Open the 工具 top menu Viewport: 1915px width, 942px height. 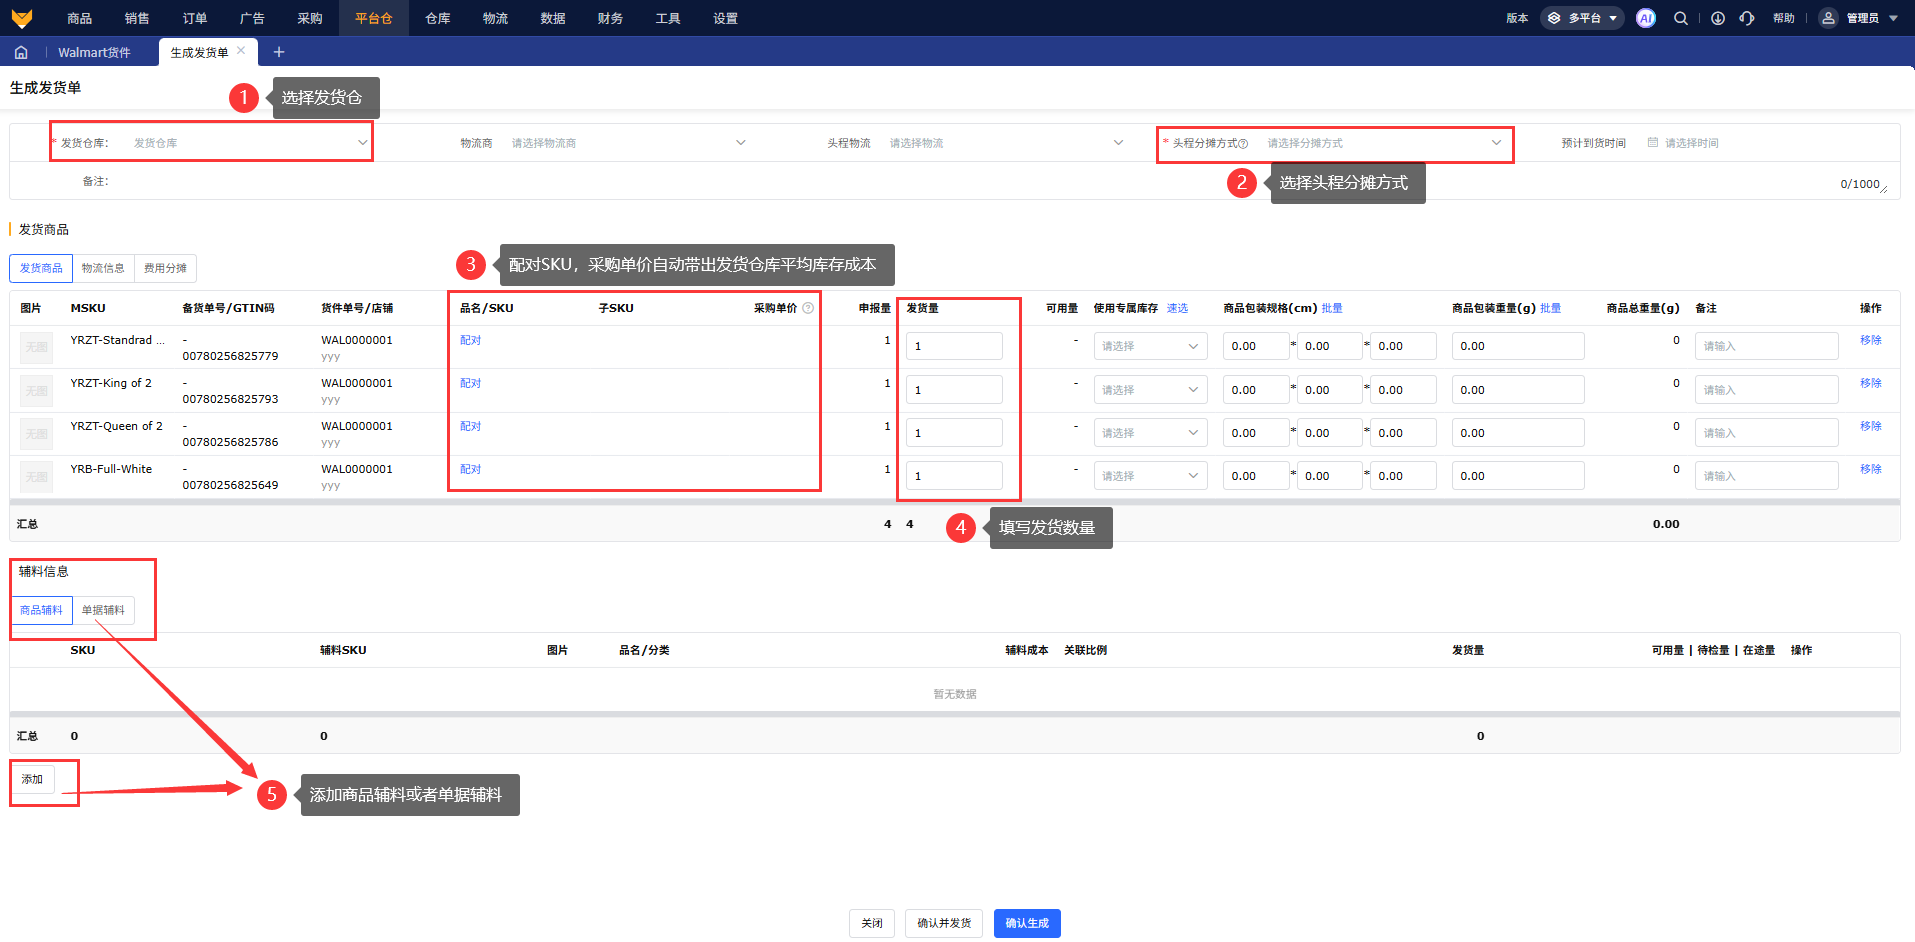(x=668, y=18)
